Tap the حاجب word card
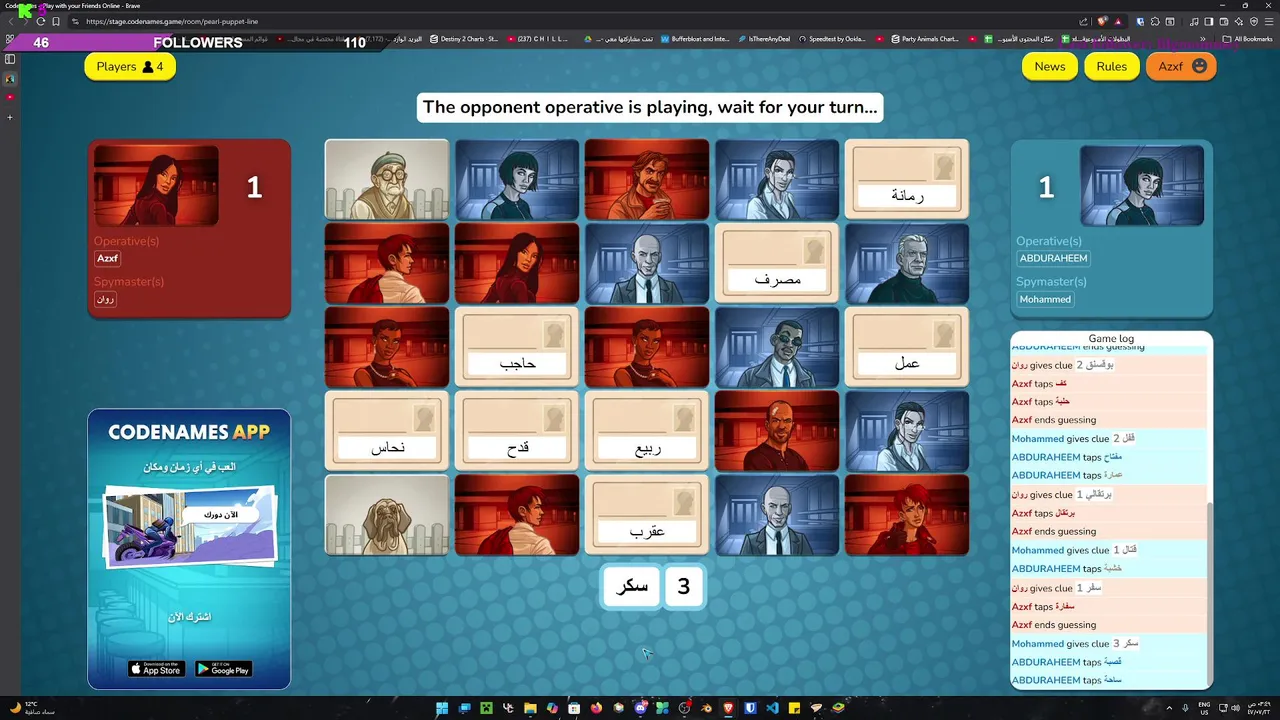The image size is (1280, 720). 517,347
